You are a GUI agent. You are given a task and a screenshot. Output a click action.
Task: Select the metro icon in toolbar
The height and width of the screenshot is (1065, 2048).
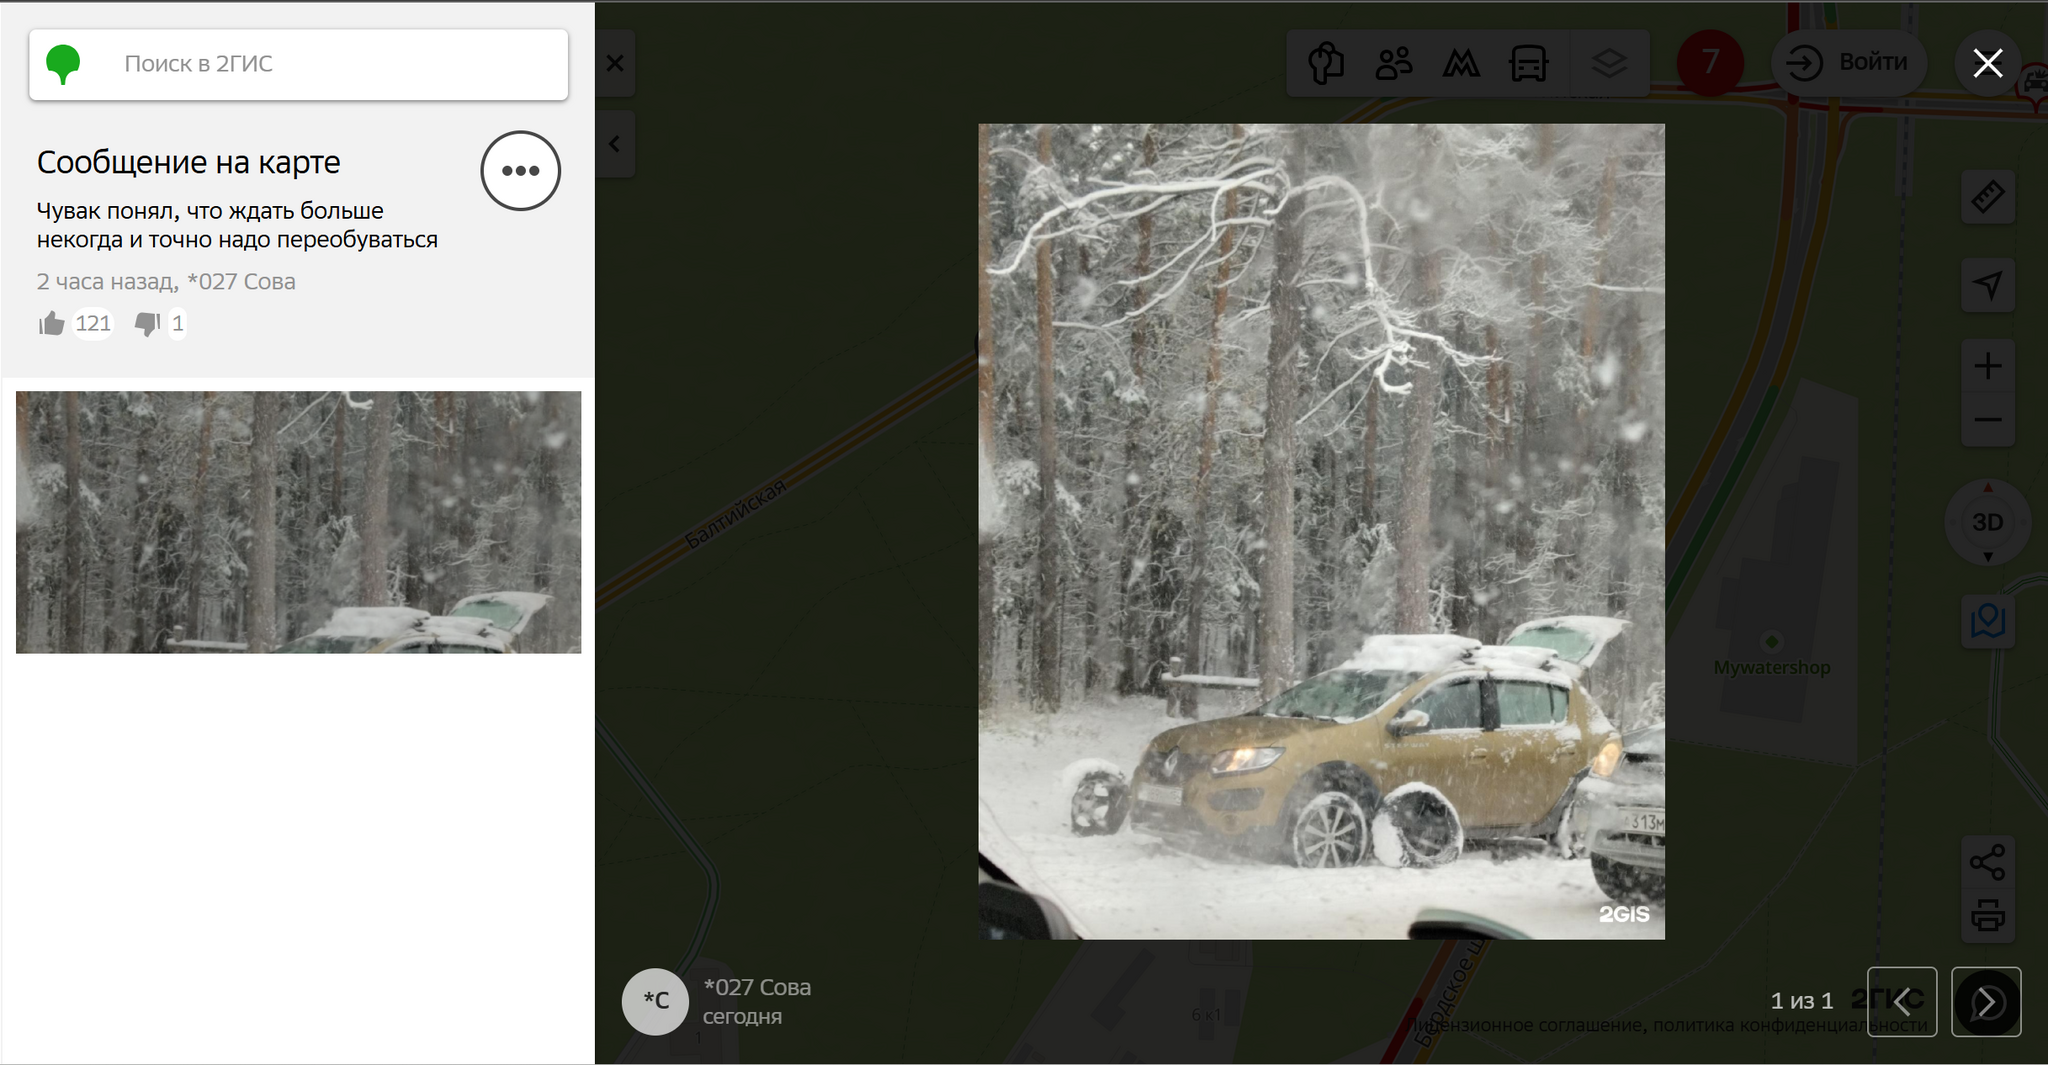tap(1461, 64)
